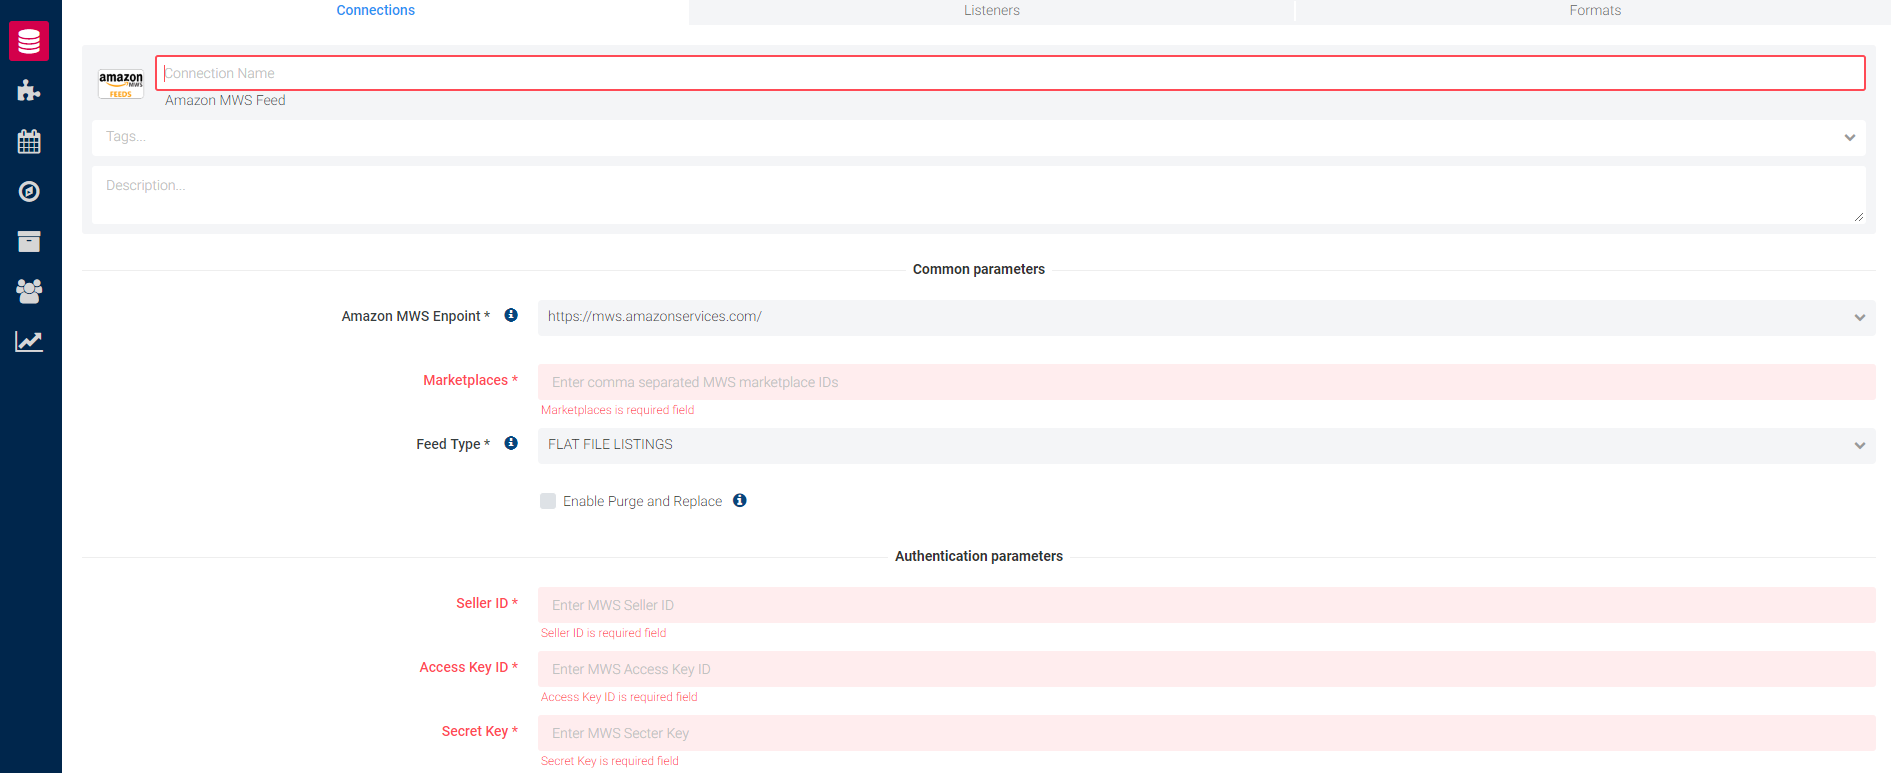Viewport: 1891px width, 773px height.
Task: Click the 'Access Key ID *' field label
Action: coord(469,667)
